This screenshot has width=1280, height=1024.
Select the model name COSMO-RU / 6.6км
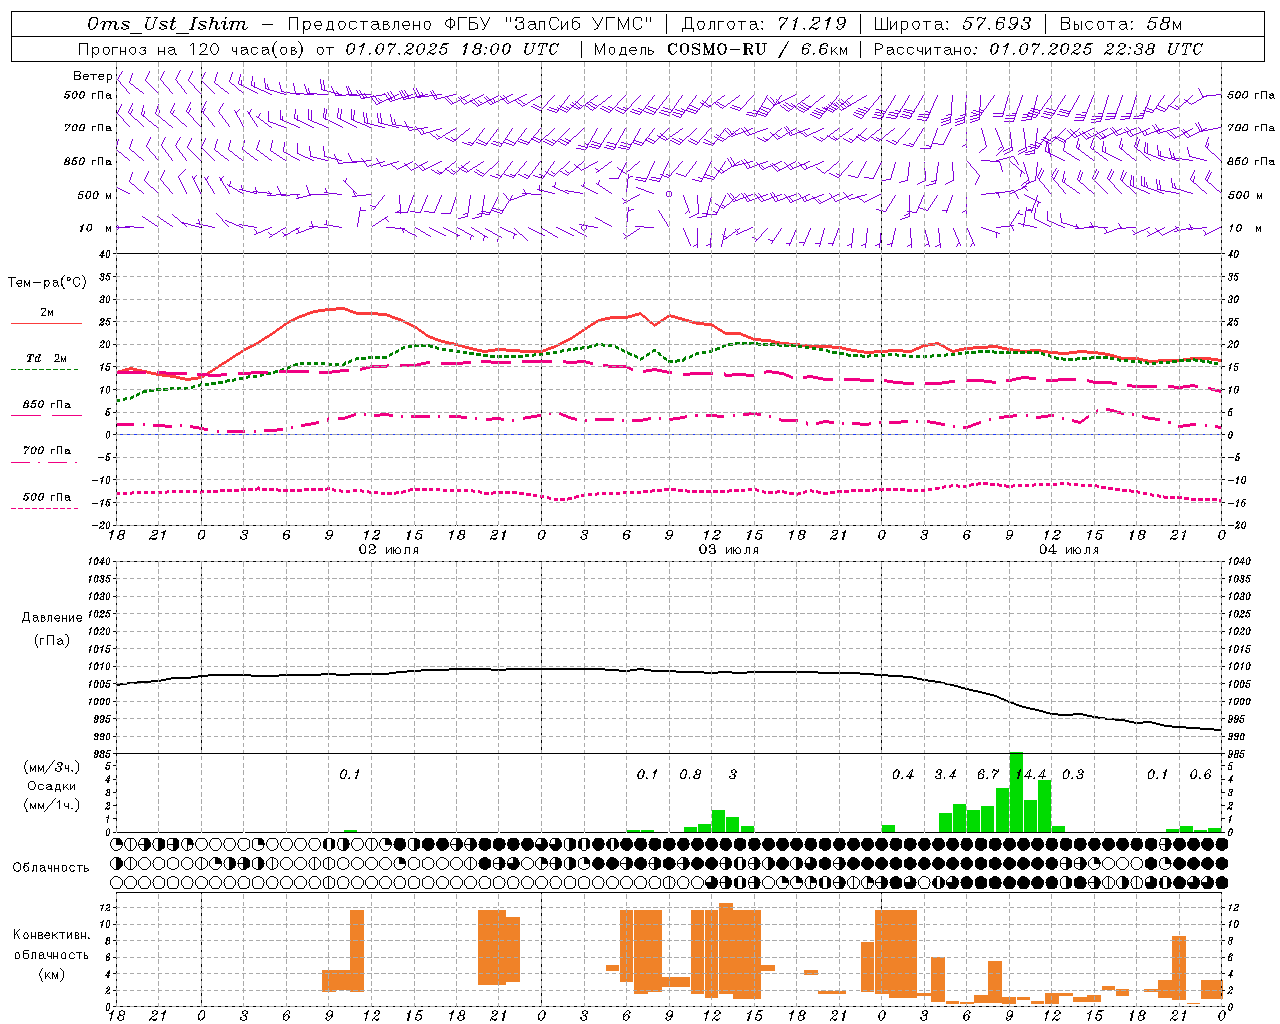click(x=757, y=49)
